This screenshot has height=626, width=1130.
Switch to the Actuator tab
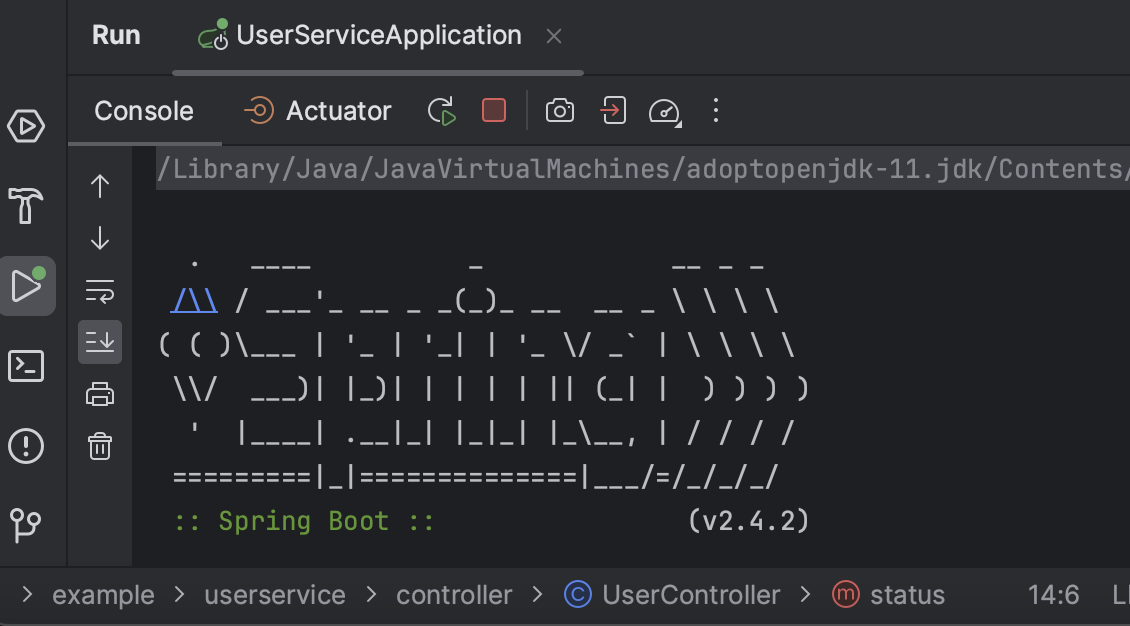pos(318,111)
